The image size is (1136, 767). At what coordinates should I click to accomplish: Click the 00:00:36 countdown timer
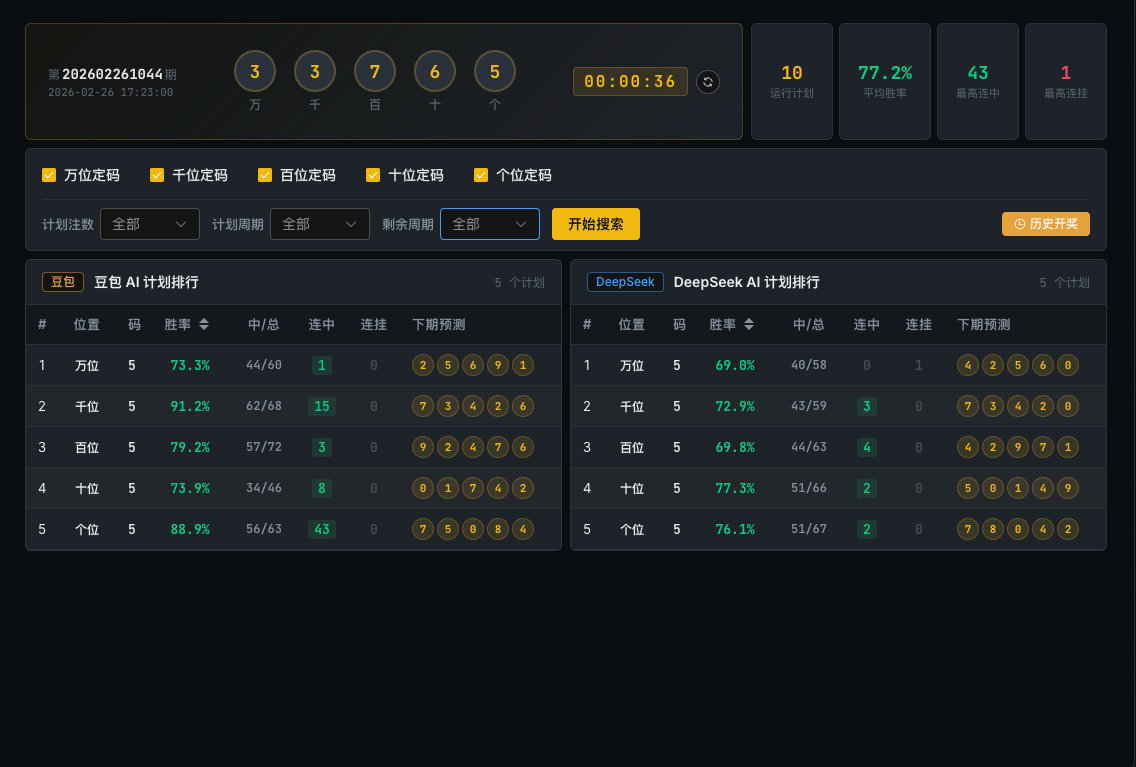pos(630,82)
